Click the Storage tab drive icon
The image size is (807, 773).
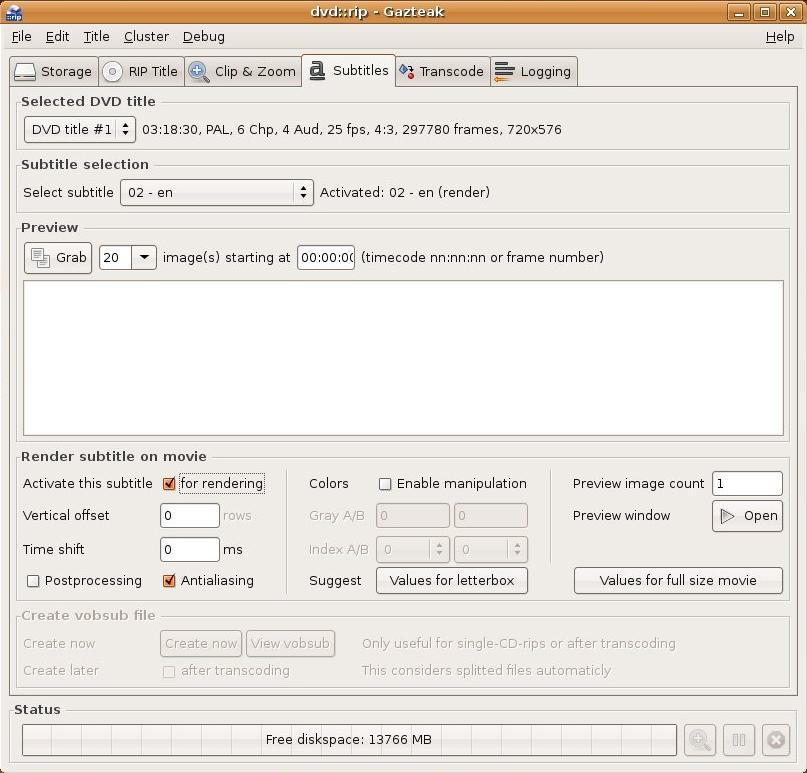(x=25, y=72)
